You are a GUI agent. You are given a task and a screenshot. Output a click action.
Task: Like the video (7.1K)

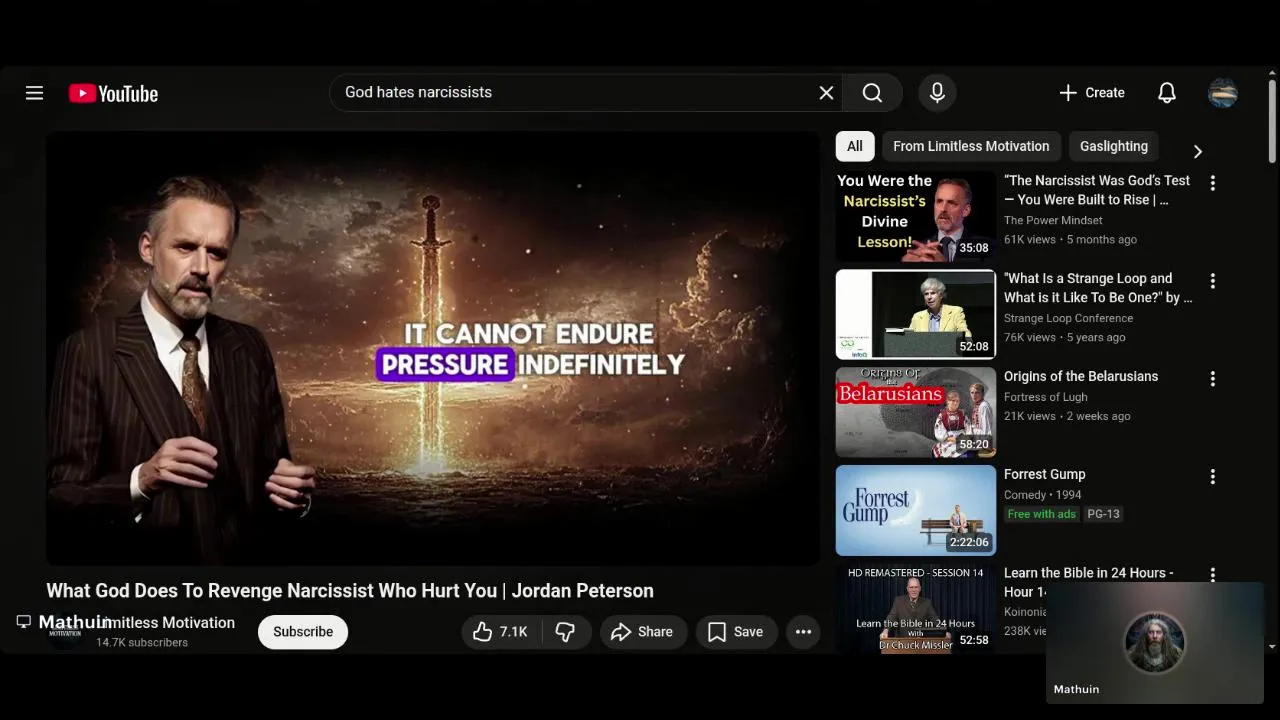[500, 632]
